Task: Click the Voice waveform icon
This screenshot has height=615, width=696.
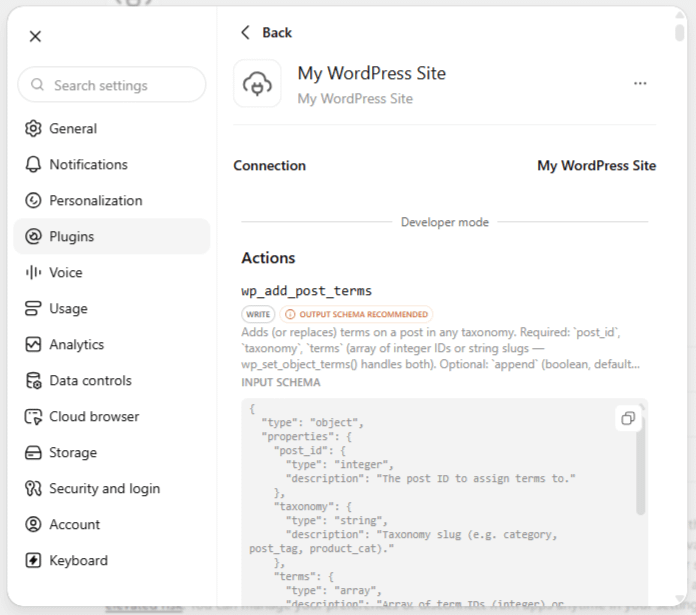Action: coord(33,272)
